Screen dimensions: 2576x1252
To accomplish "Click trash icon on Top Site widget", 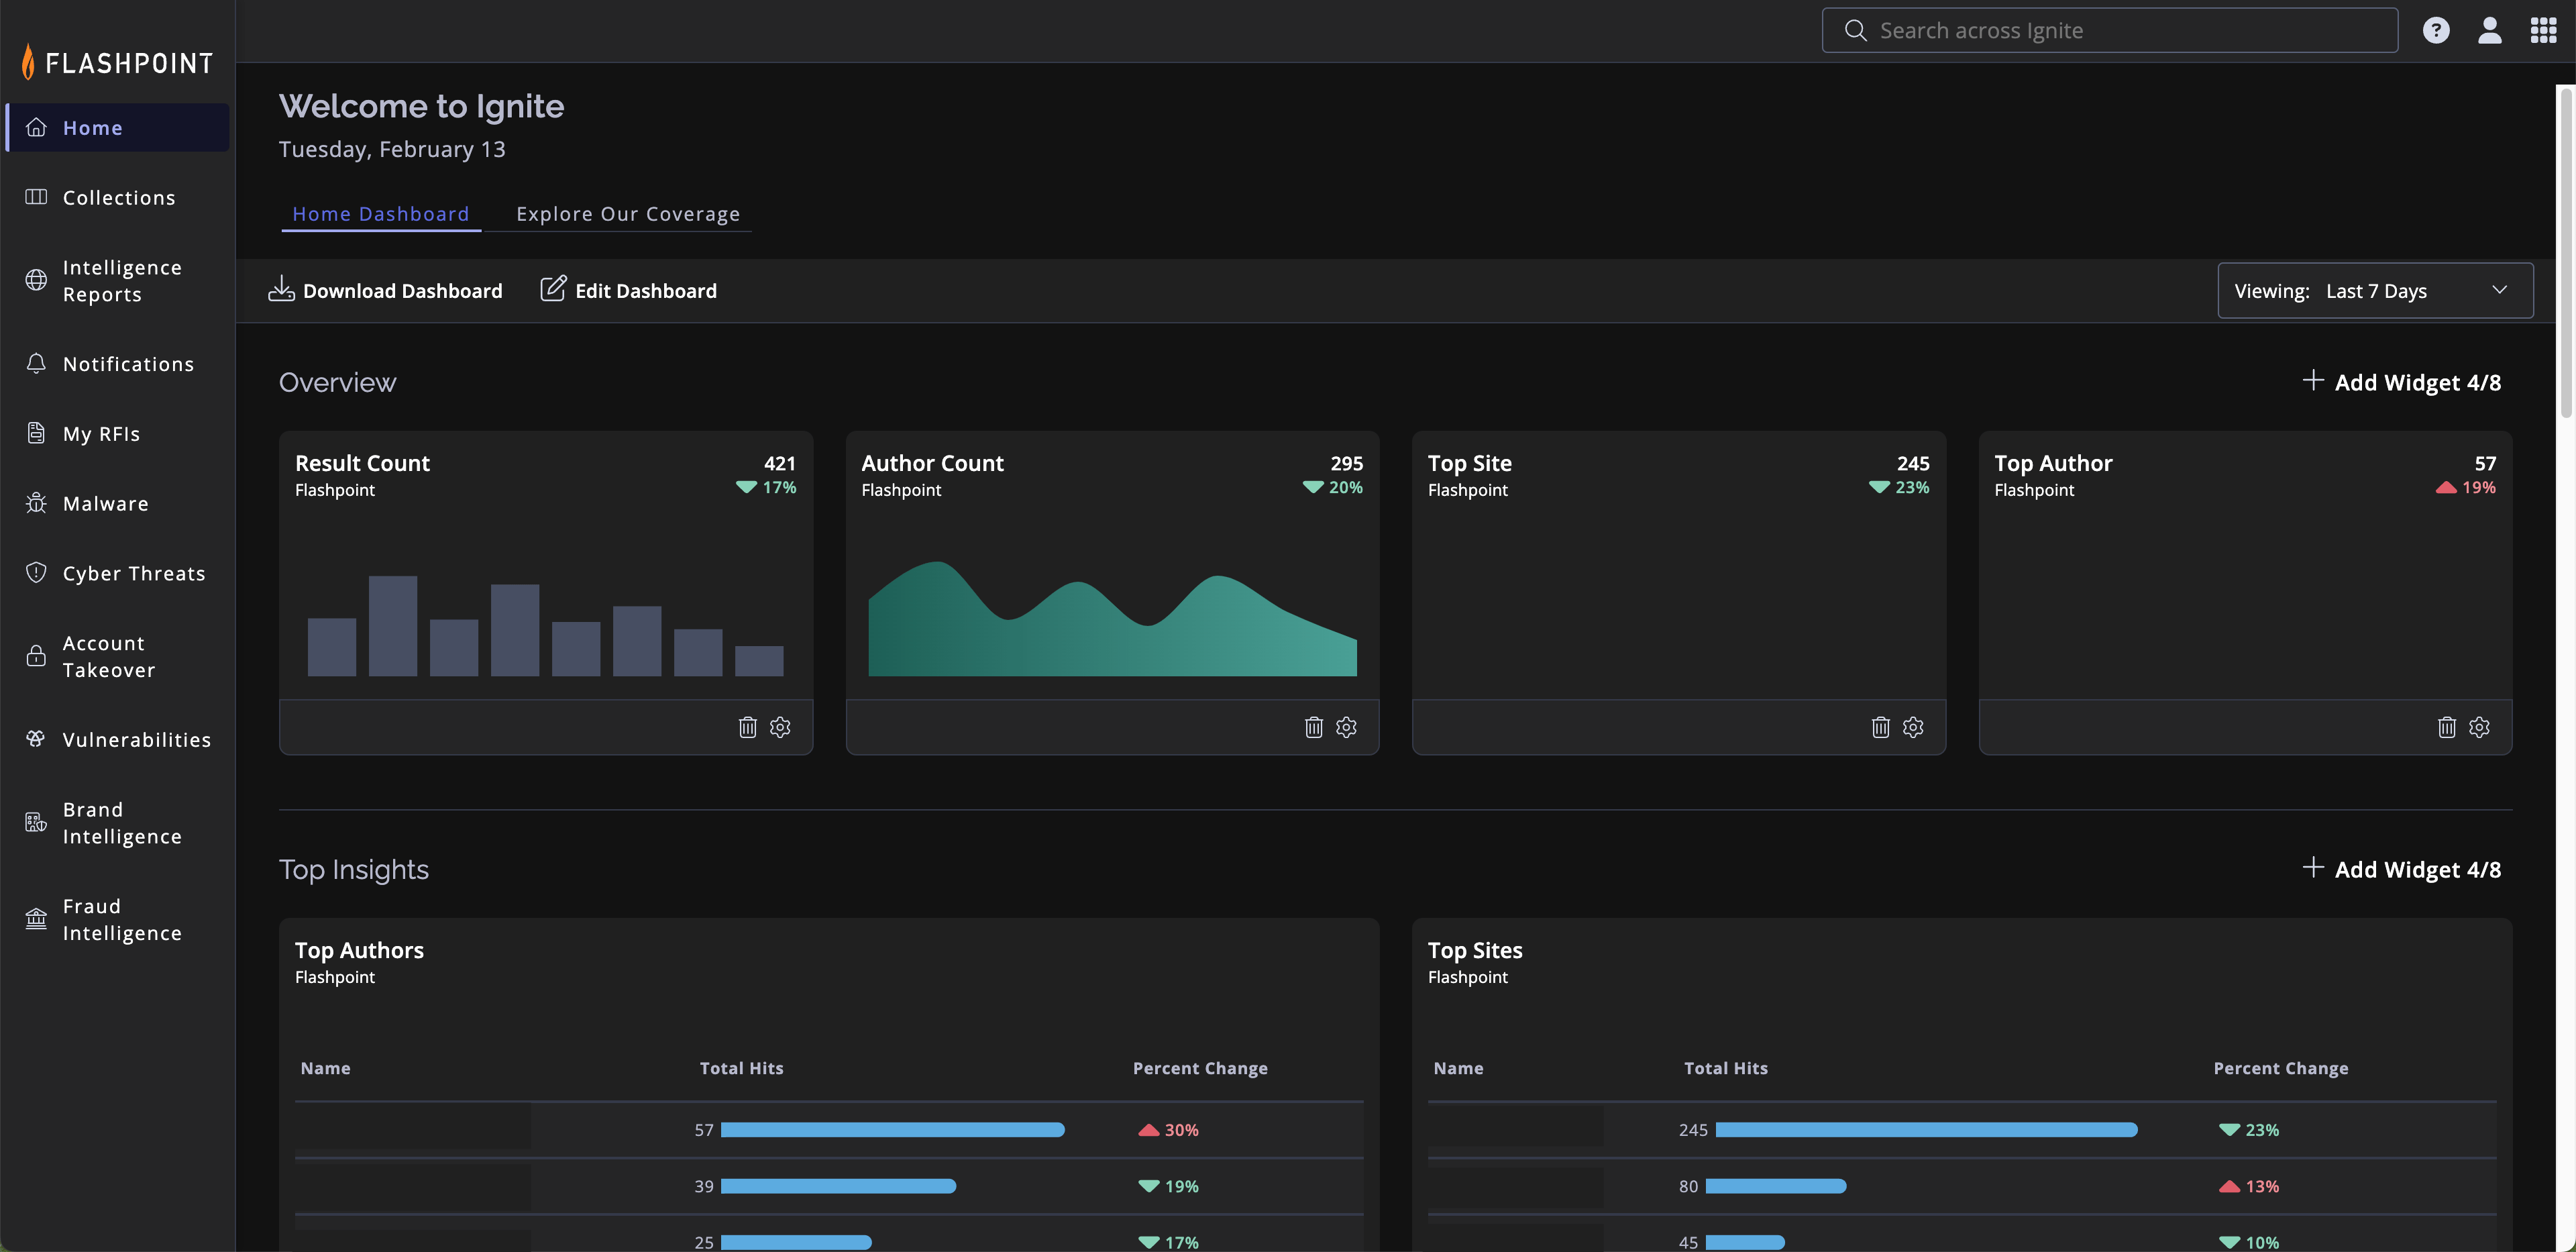I will [1880, 727].
